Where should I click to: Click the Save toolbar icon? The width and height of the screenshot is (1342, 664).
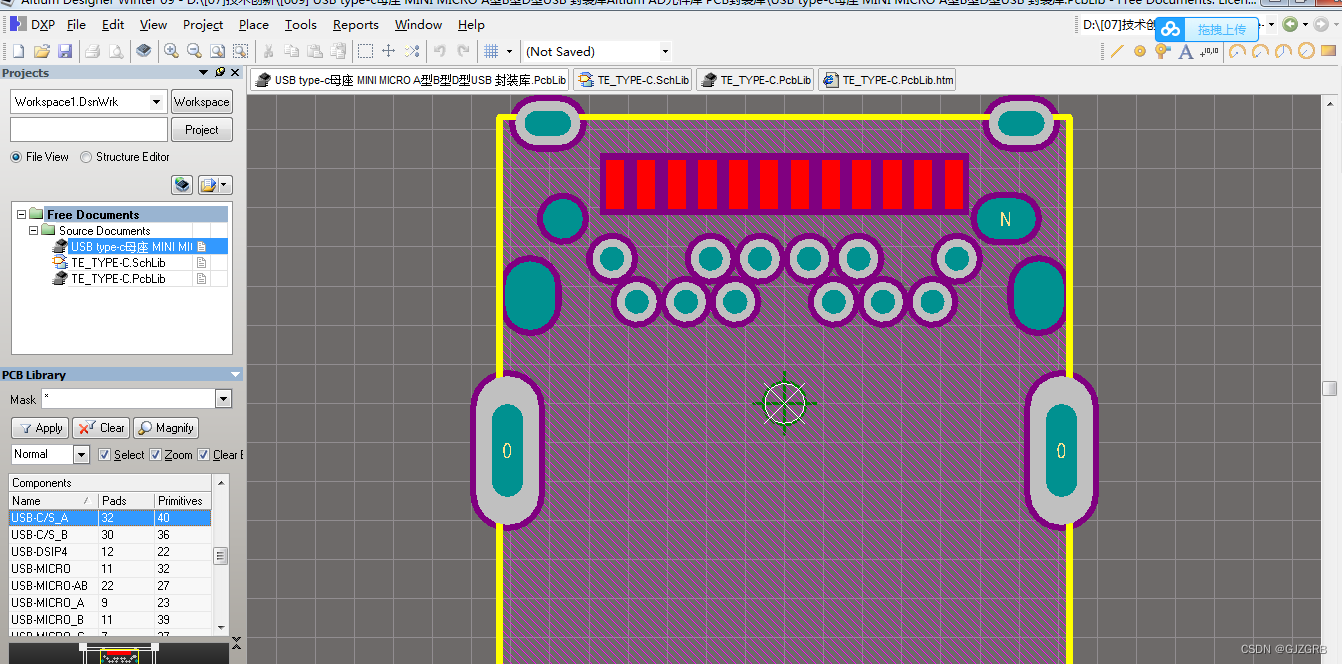[x=64, y=51]
